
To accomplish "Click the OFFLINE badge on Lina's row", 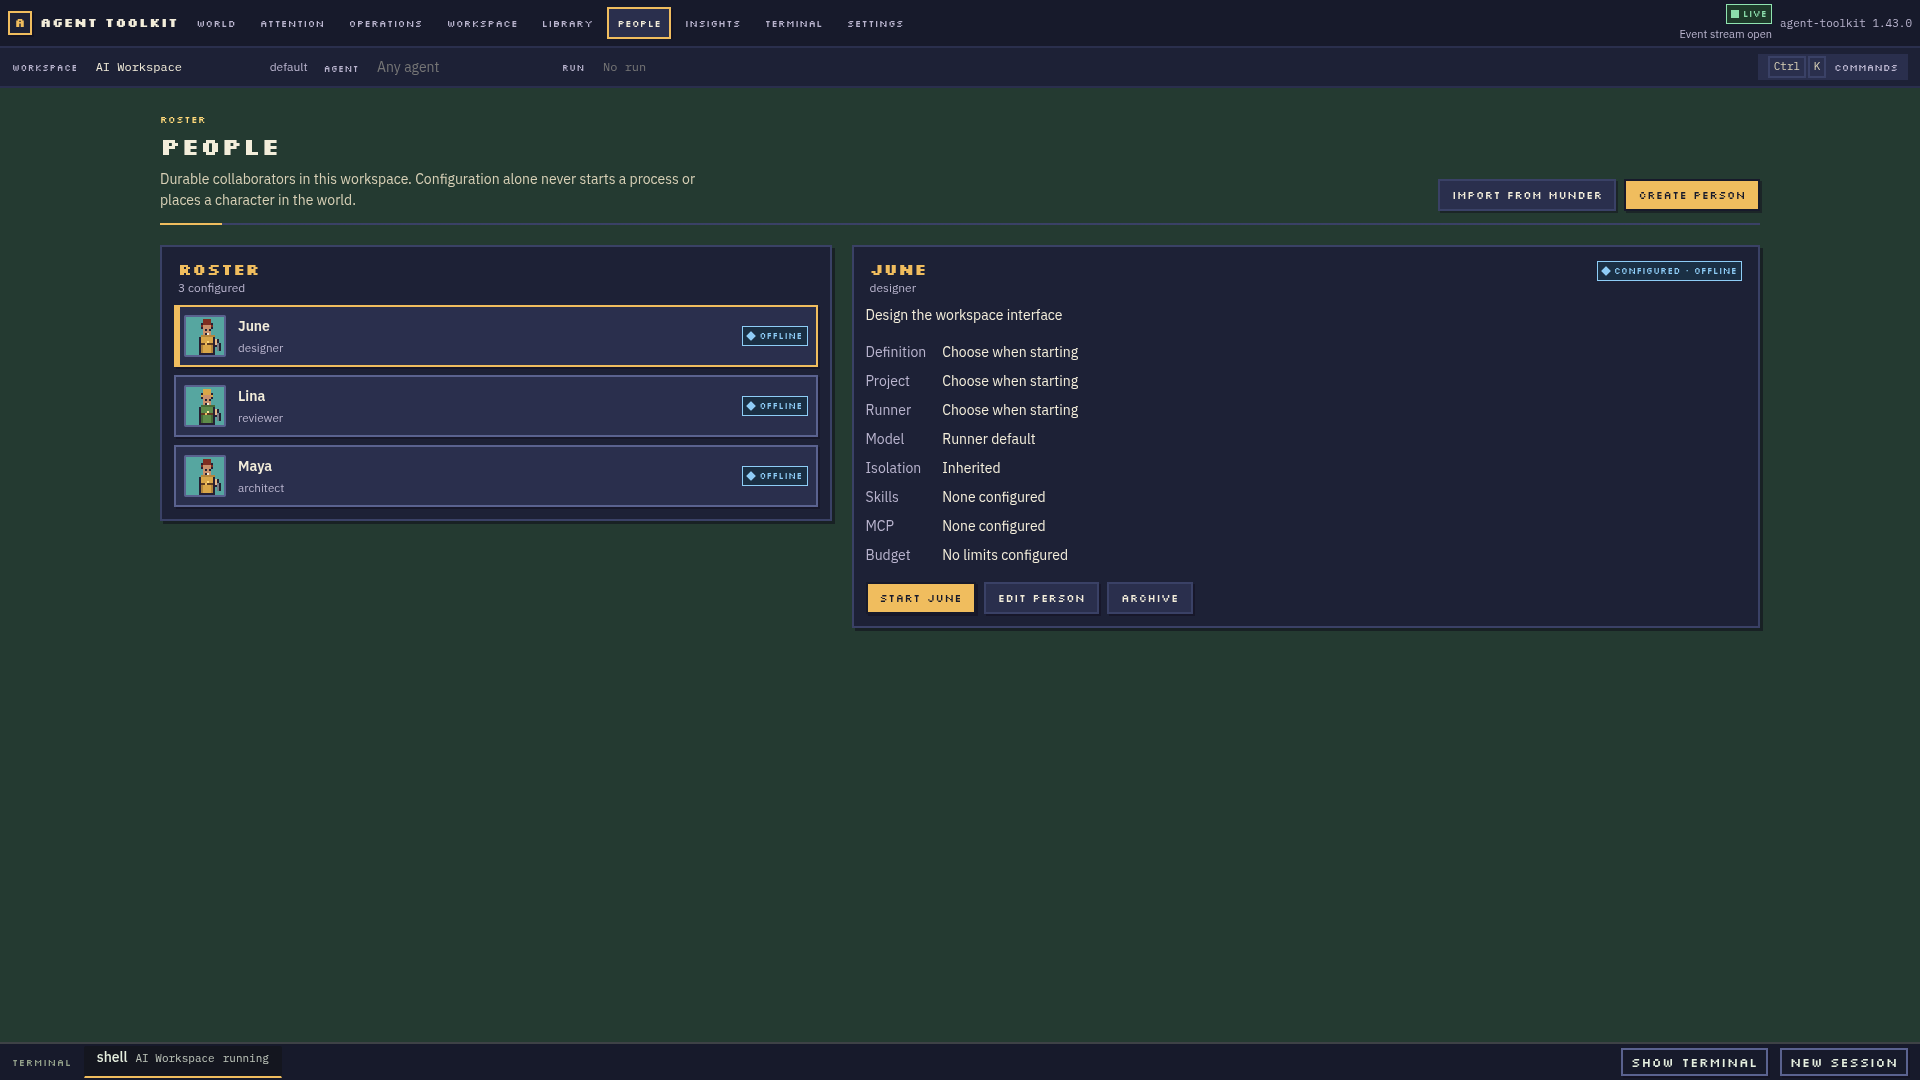I will pos(774,406).
